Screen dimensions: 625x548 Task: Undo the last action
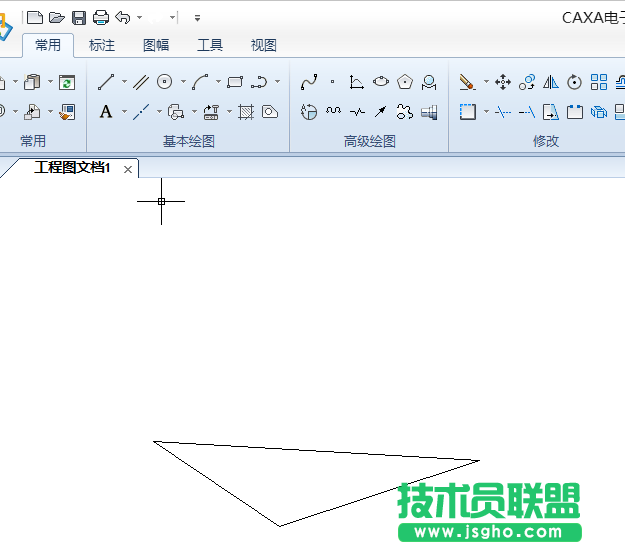(123, 18)
